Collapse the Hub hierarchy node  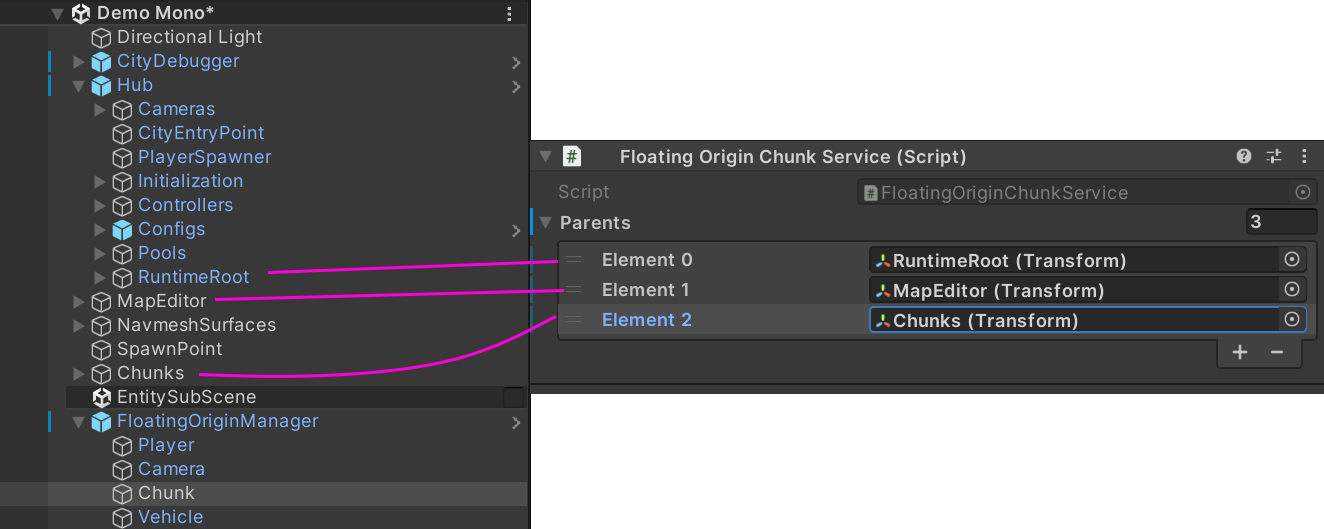[x=78, y=85]
